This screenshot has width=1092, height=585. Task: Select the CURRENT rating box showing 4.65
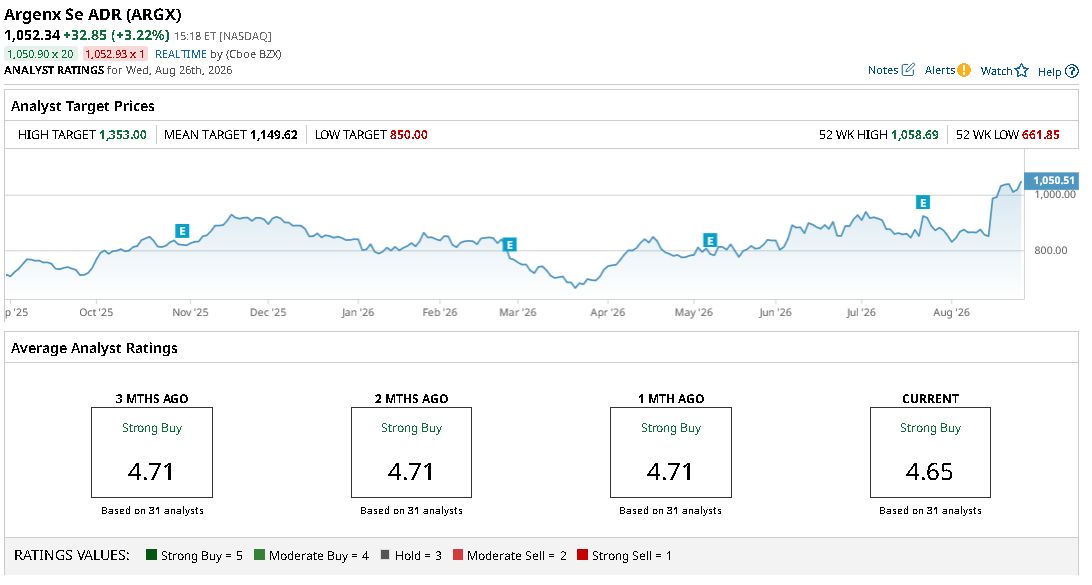point(930,453)
